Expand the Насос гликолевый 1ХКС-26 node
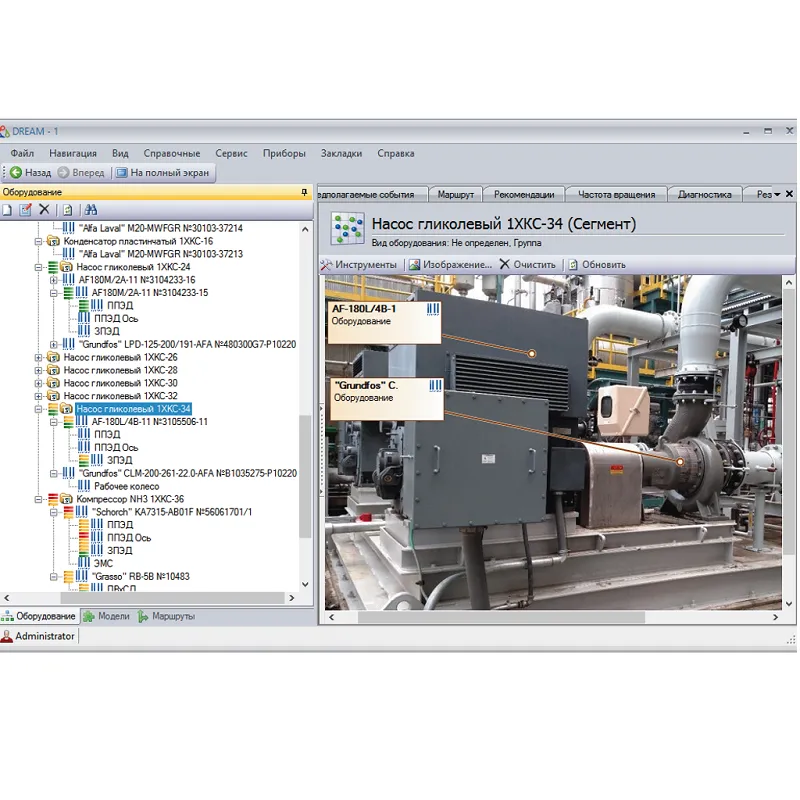 tap(39, 357)
